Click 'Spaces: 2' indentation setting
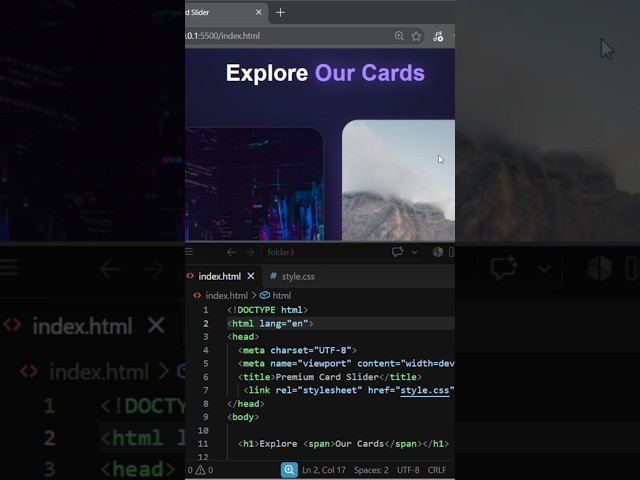Image resolution: width=640 pixels, height=480 pixels. pyautogui.click(x=371, y=470)
